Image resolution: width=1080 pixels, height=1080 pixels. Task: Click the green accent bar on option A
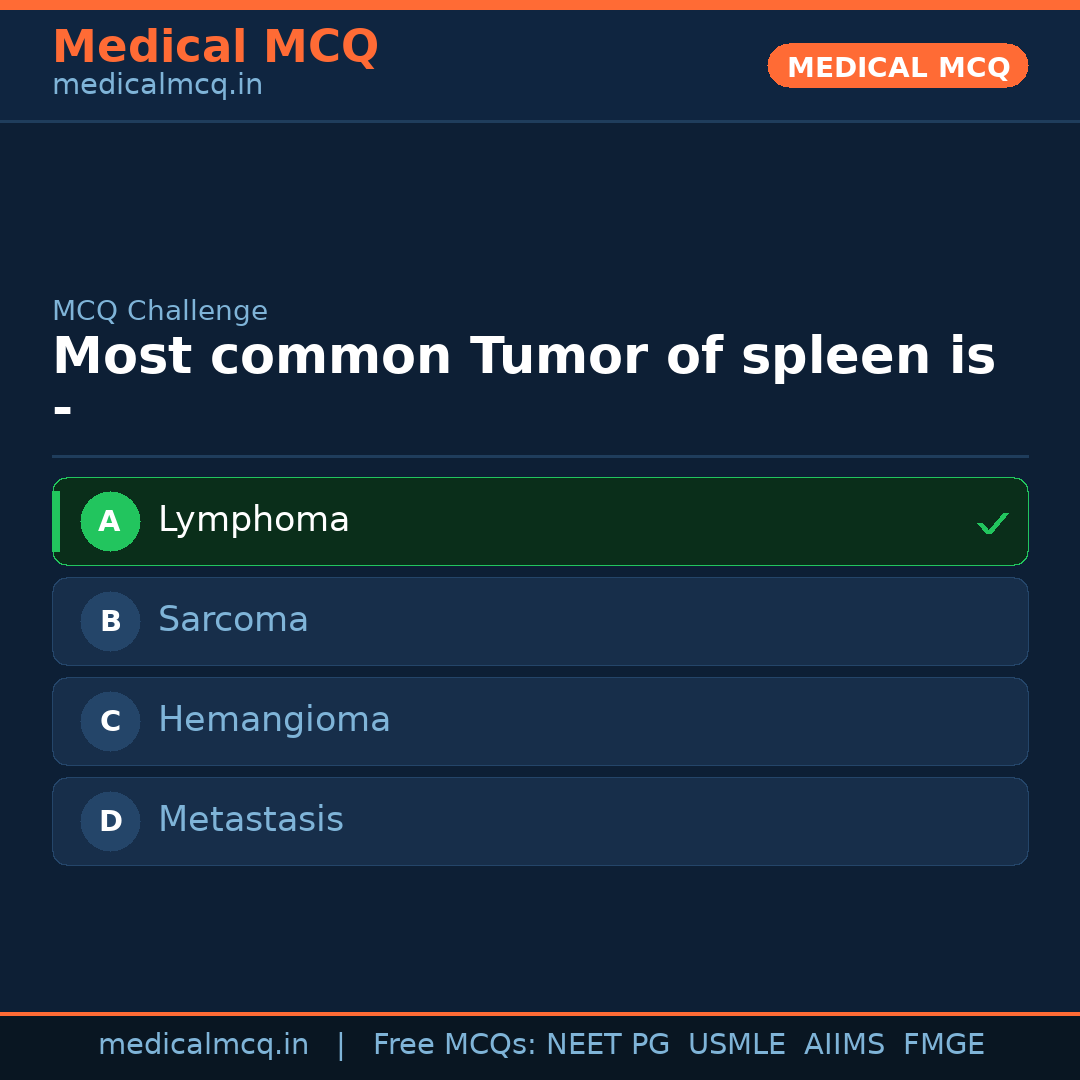[56, 521]
